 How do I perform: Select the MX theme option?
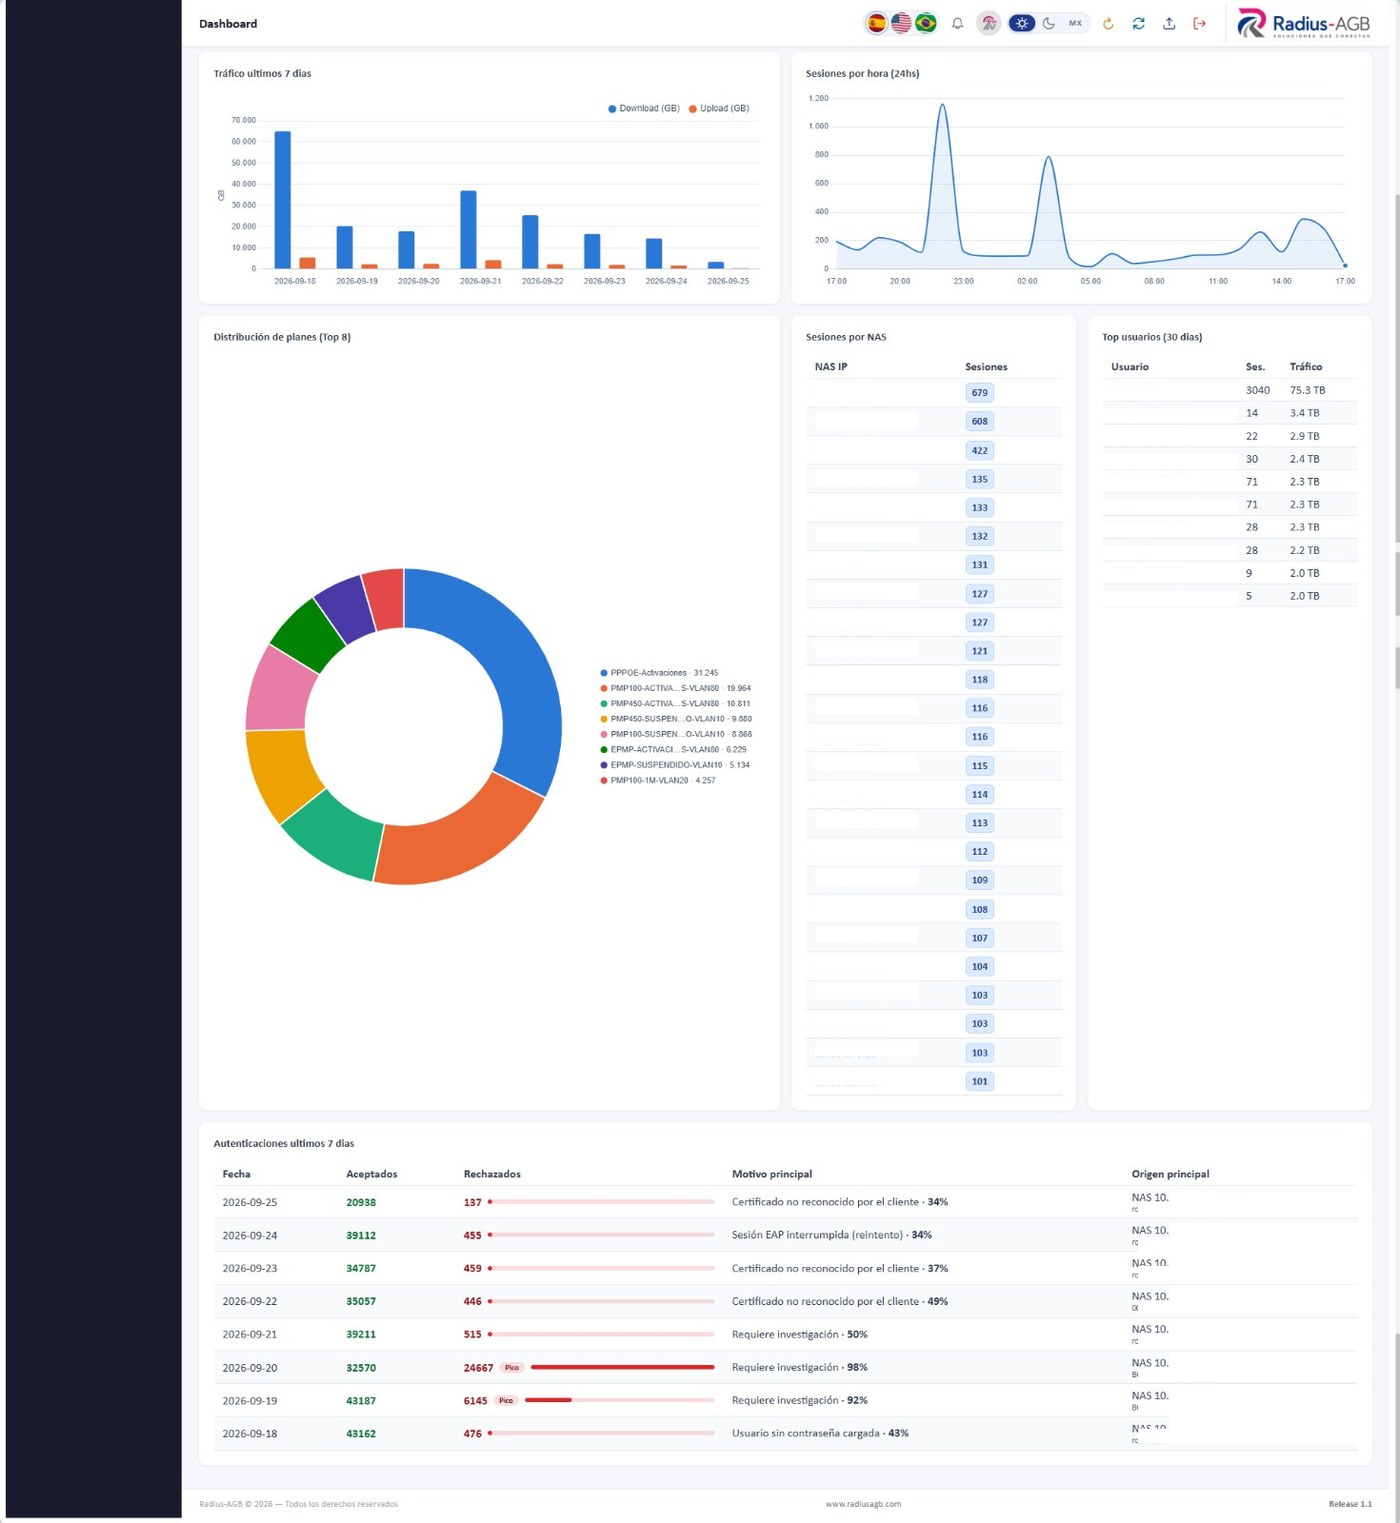(1075, 23)
